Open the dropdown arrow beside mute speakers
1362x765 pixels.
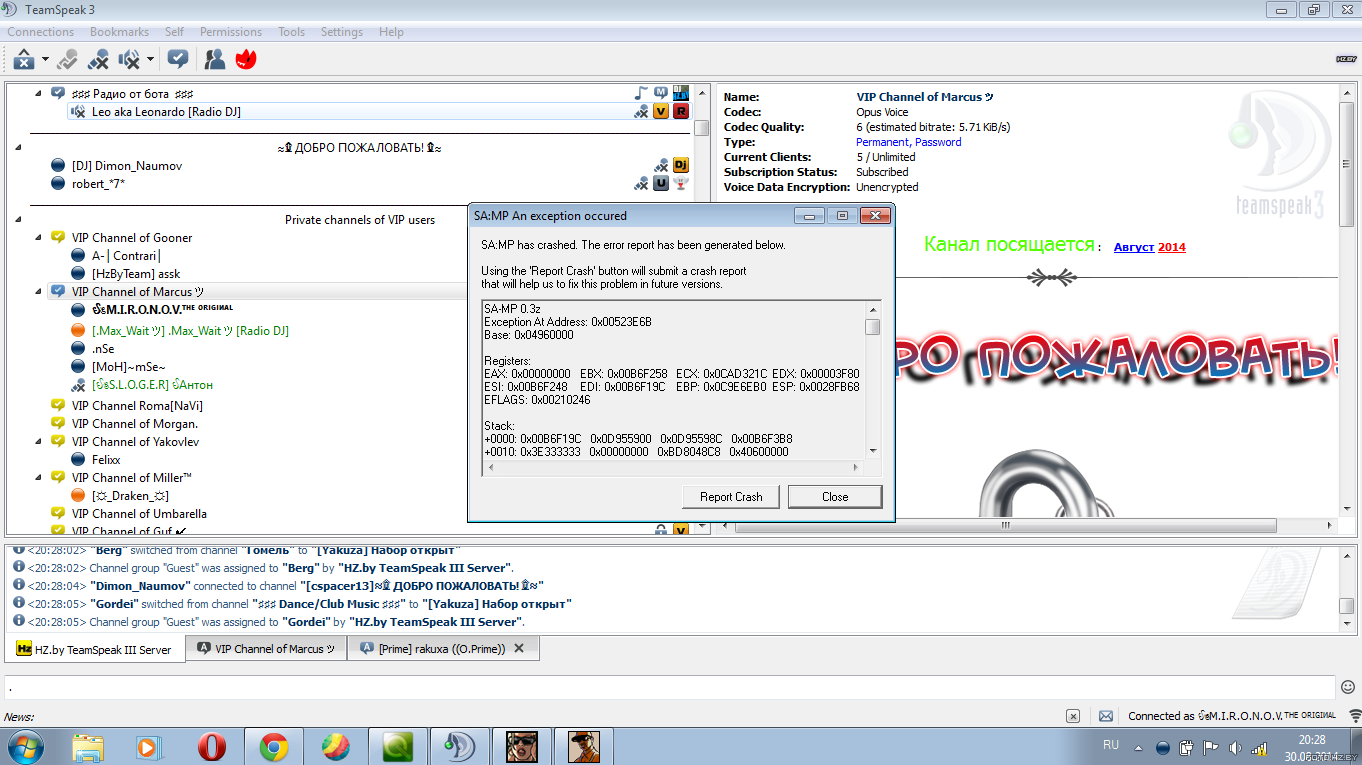point(151,60)
